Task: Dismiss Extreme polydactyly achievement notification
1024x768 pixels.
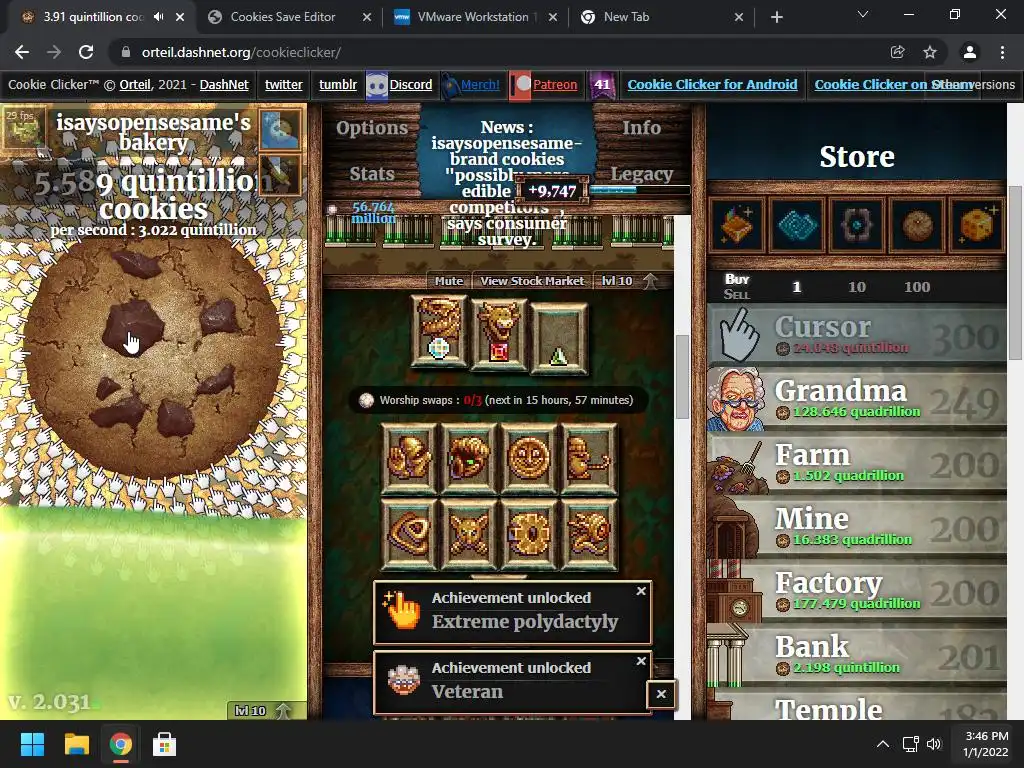Action: tap(641, 591)
